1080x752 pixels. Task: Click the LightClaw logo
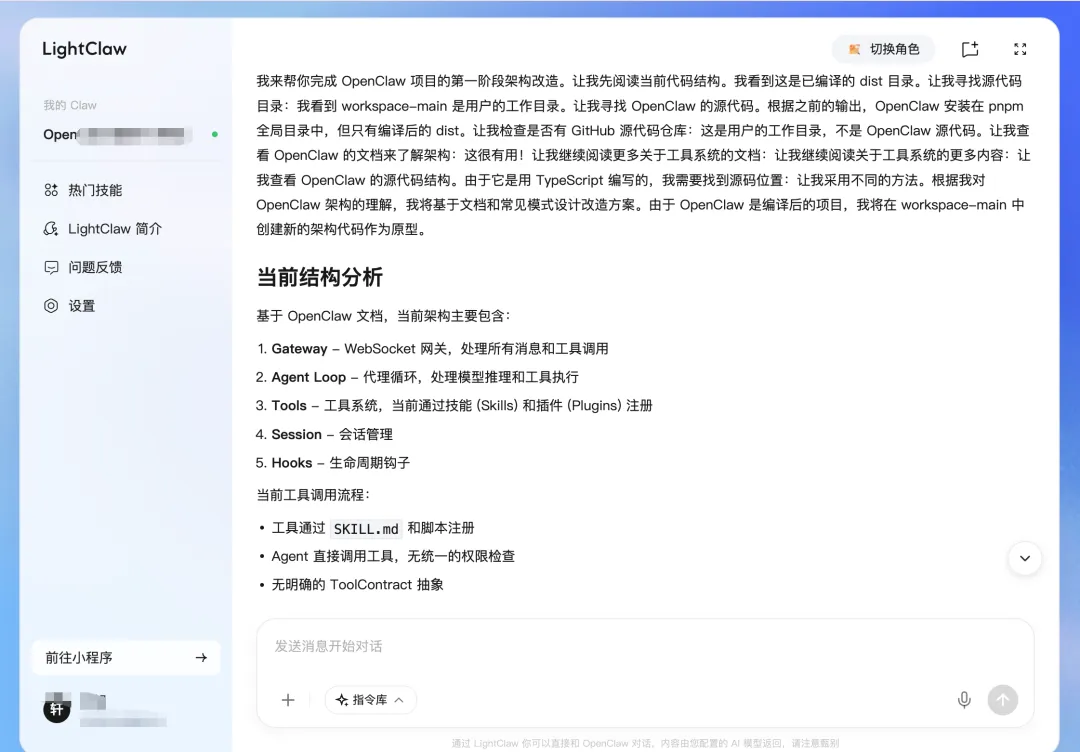tap(85, 49)
